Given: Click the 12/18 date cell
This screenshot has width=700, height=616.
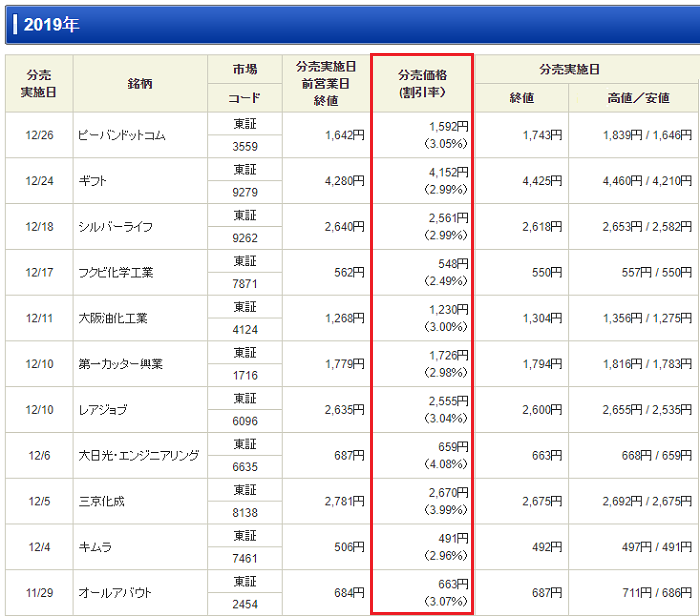Looking at the screenshot, I should pos(39,227).
